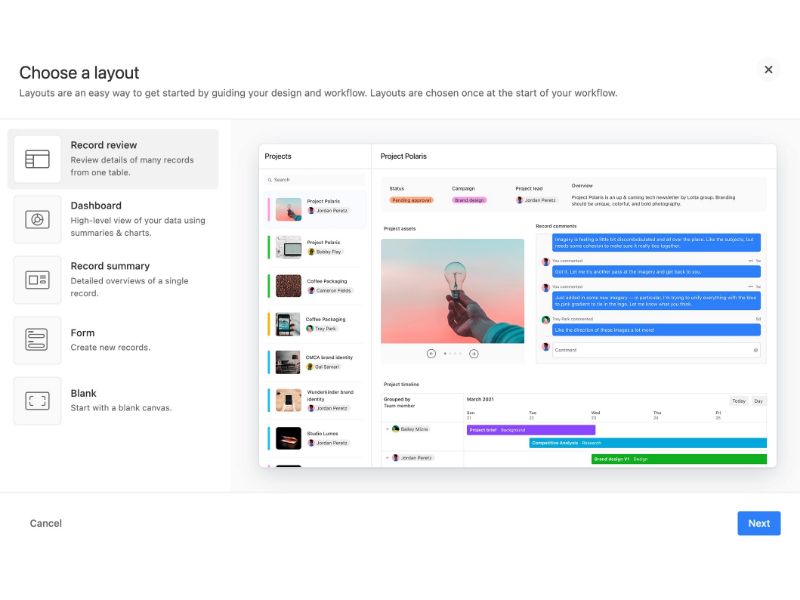This screenshot has width=800, height=600.
Task: Click the Search field in Projects list
Action: (315, 180)
